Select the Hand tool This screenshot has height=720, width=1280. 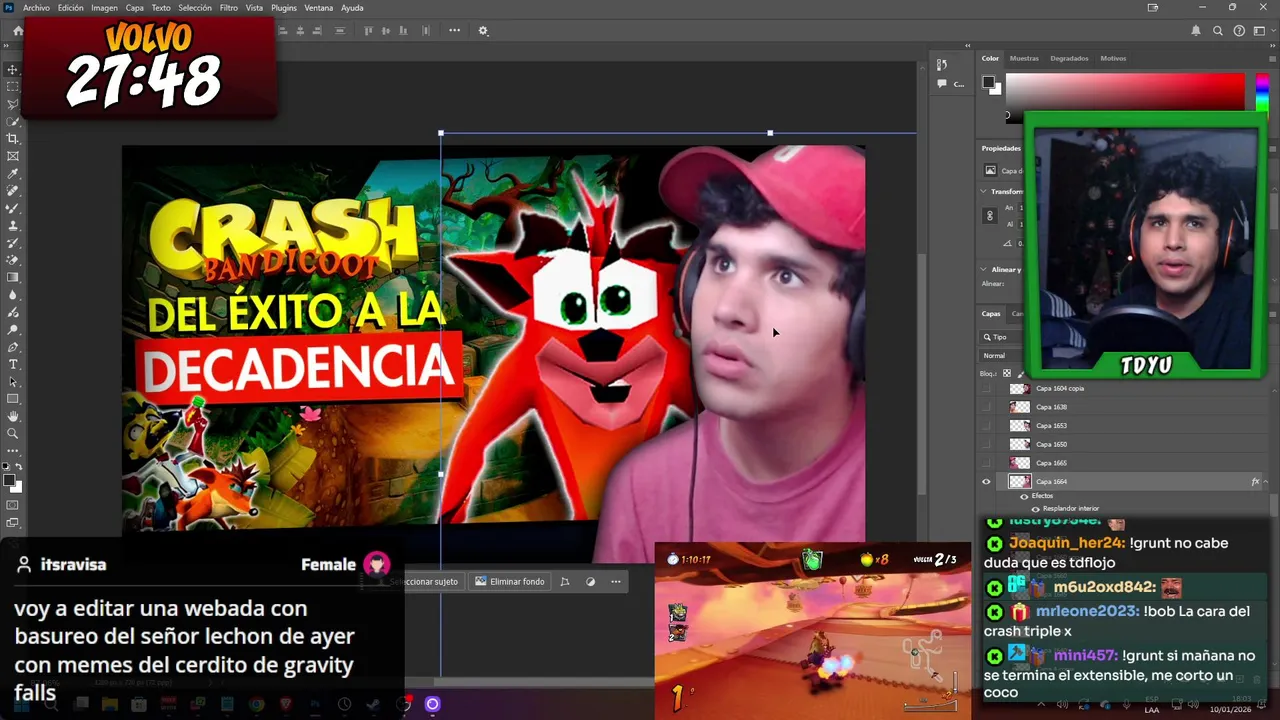pos(13,416)
